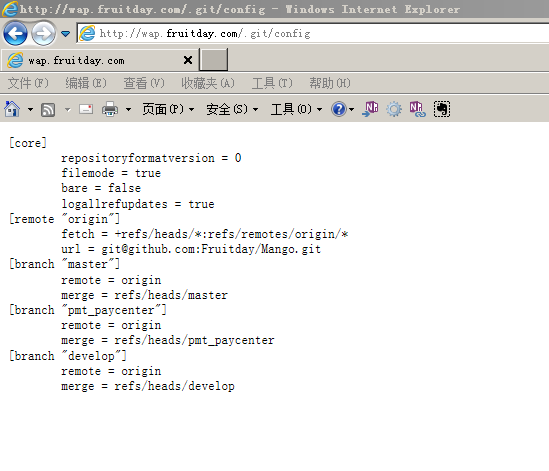
Task: Click the [branch "pmt_paycenter"] header
Action: pos(88,310)
